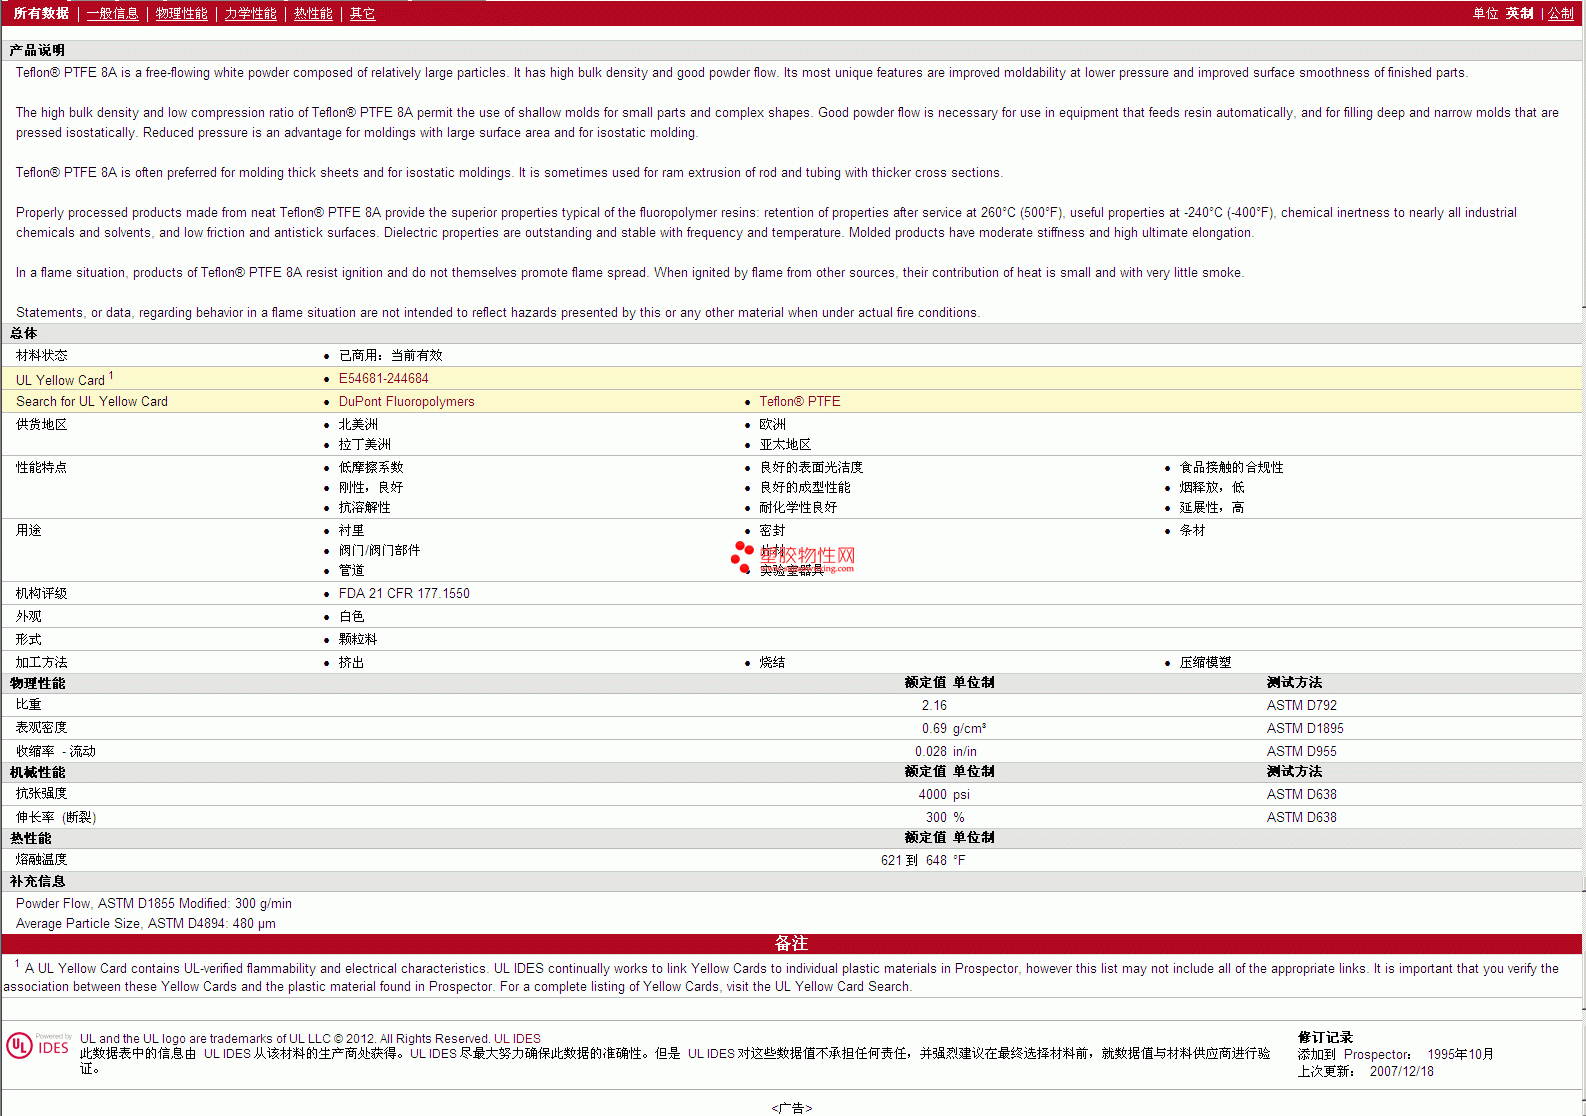Screen dimensions: 1586x1116
Task: Select 英制 units in the top bar
Action: tap(1520, 14)
